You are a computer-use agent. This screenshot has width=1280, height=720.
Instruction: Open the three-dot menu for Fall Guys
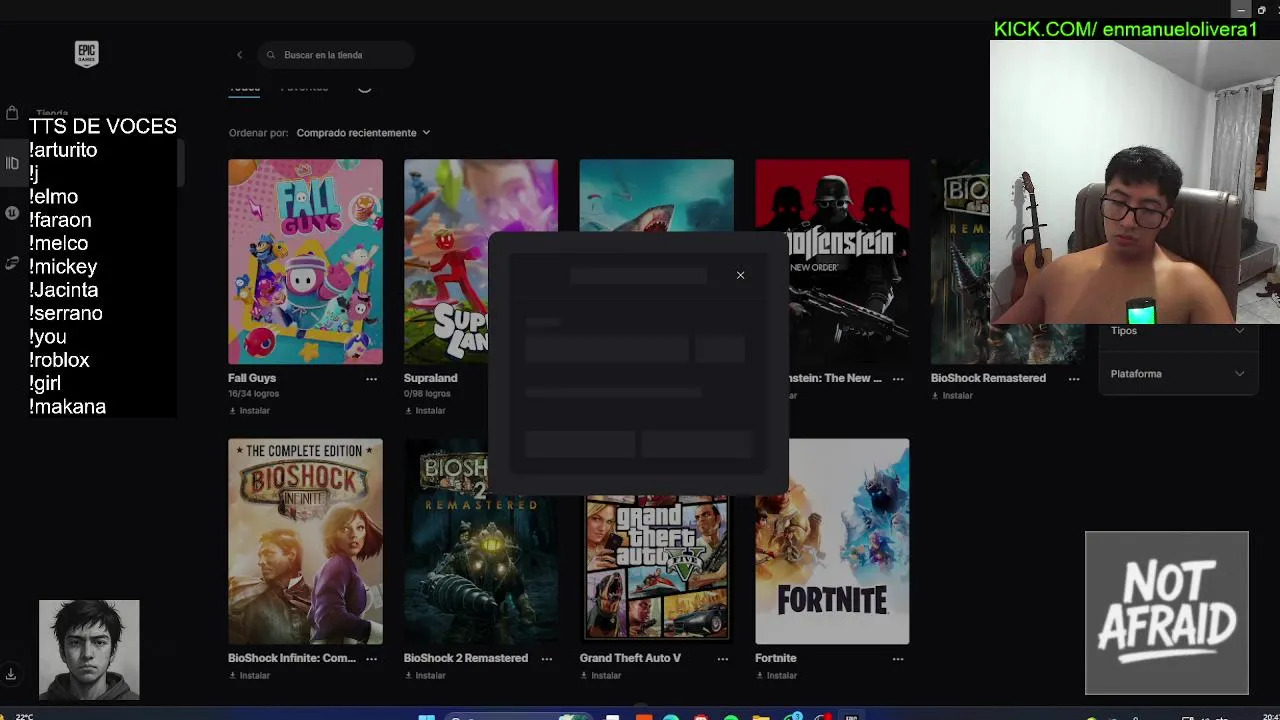coord(371,379)
